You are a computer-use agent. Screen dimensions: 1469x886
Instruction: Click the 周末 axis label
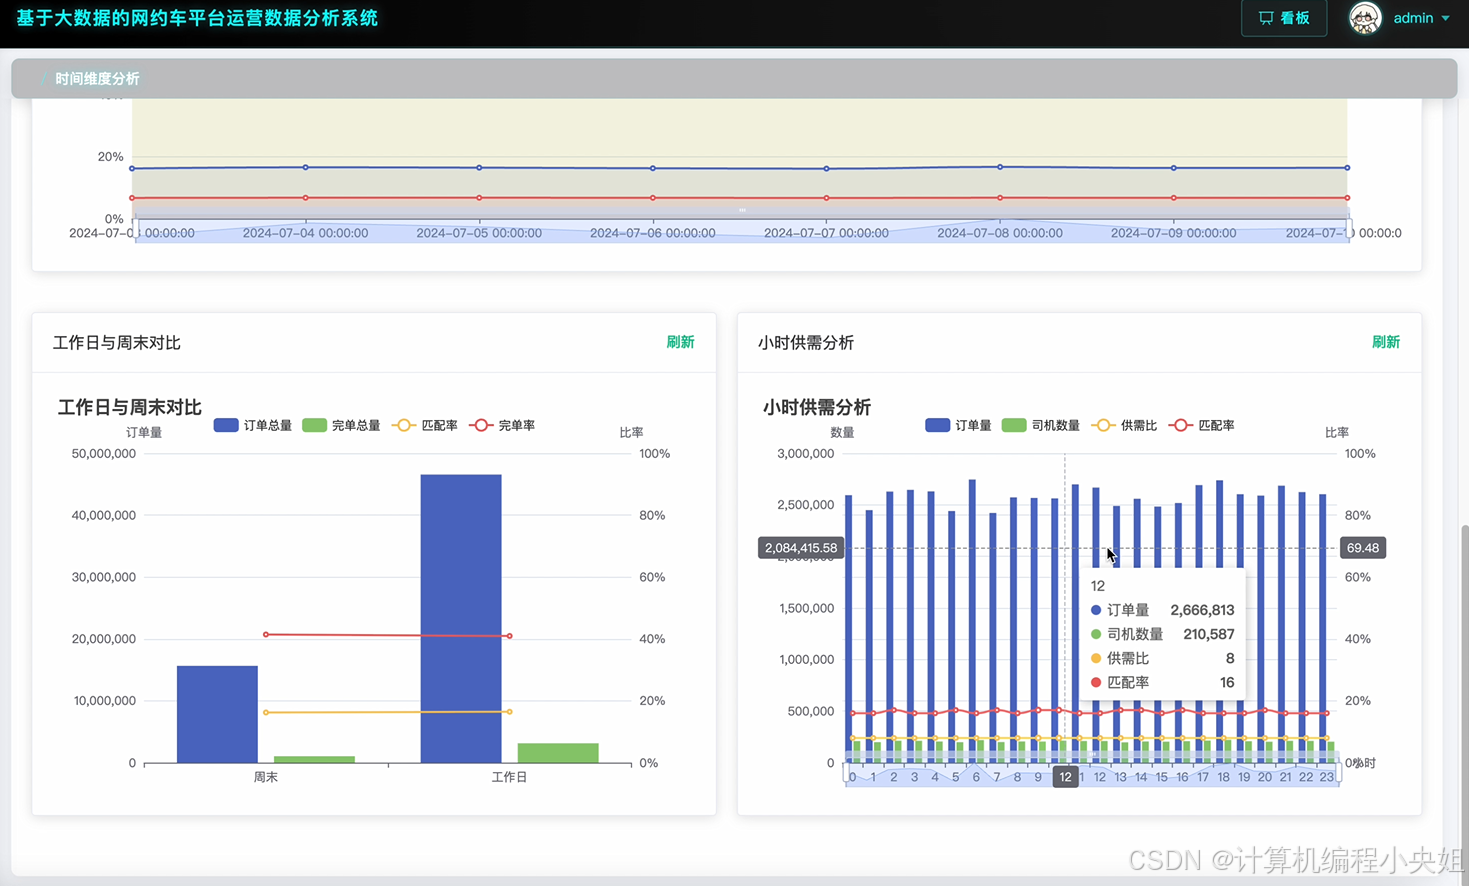tap(265, 777)
